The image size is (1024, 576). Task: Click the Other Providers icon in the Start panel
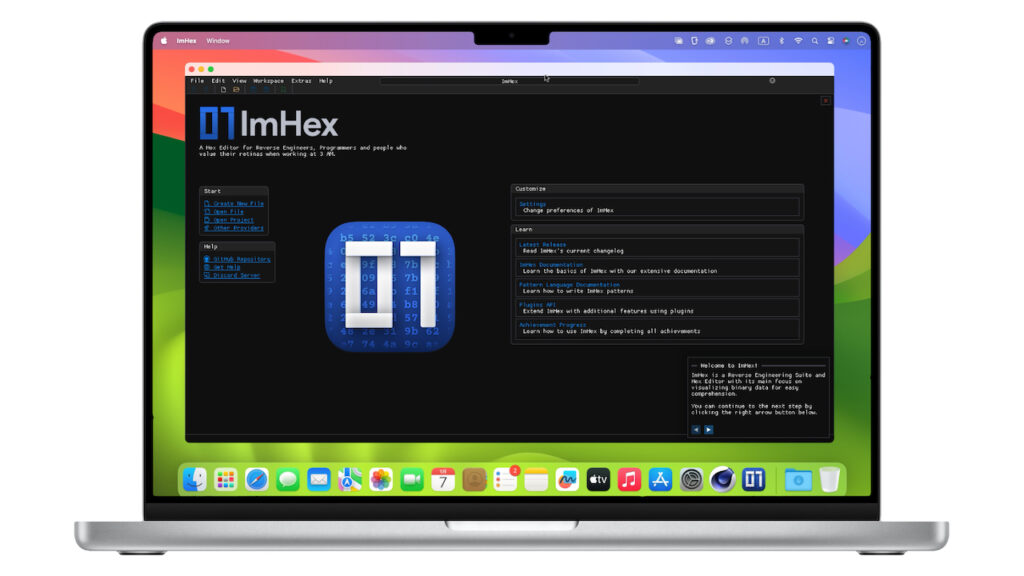[206, 227]
